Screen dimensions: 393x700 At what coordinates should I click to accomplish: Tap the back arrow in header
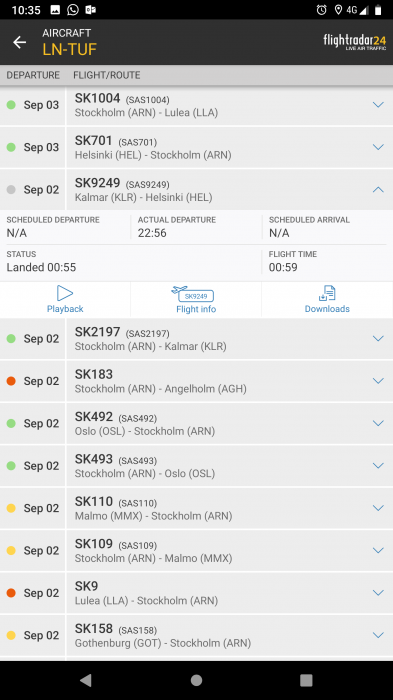pos(20,42)
